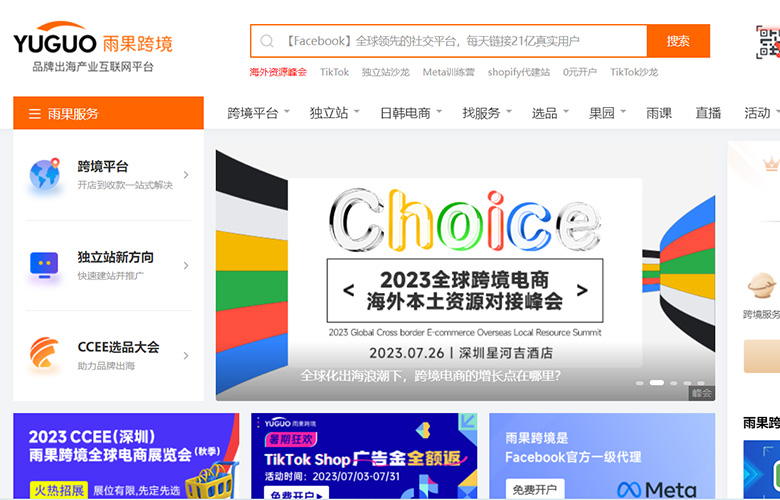This screenshot has width=780, height=500.
Task: Click the globe icon for 跨境平台
Action: tap(45, 174)
